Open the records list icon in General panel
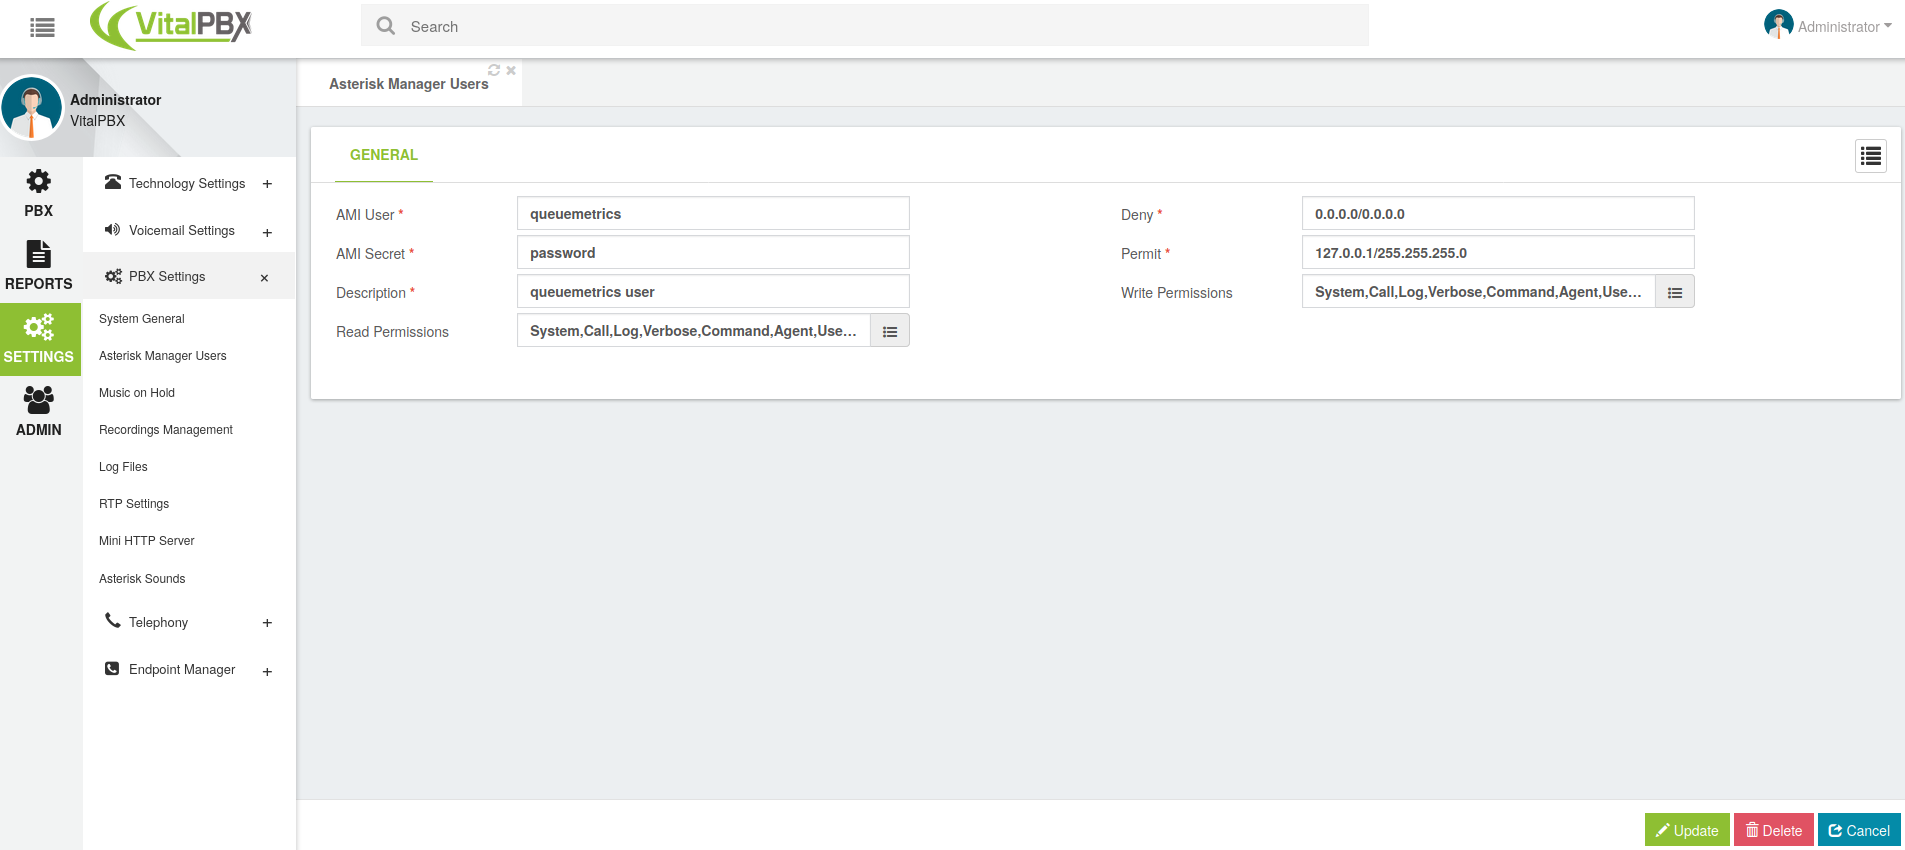1905x850 pixels. coord(1870,156)
